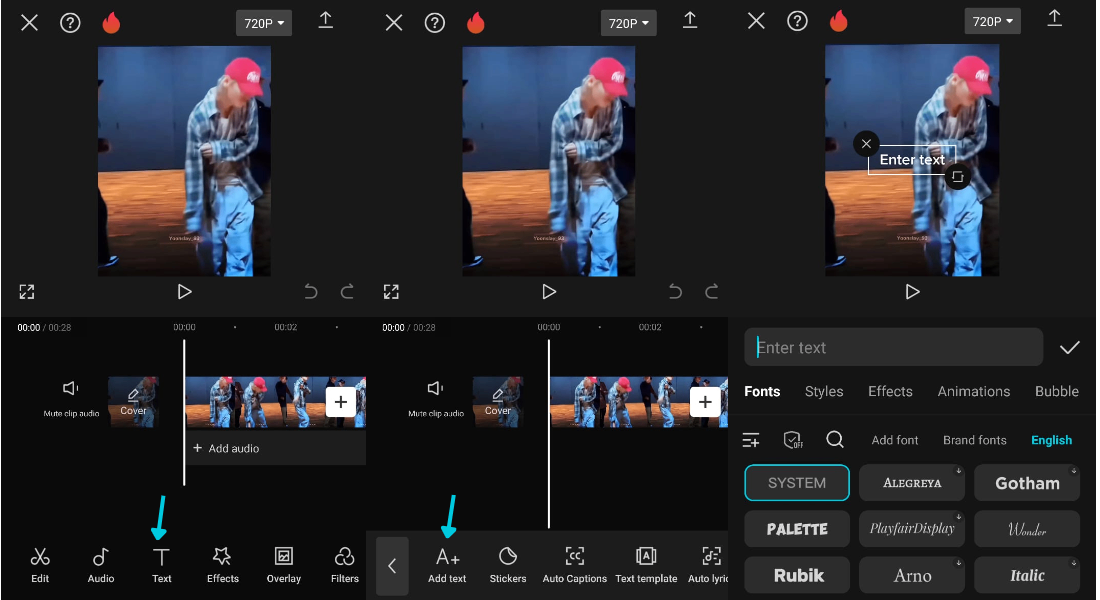Viewport: 1100px width, 600px height.
Task: Delete text box using its X handle
Action: pos(866,144)
